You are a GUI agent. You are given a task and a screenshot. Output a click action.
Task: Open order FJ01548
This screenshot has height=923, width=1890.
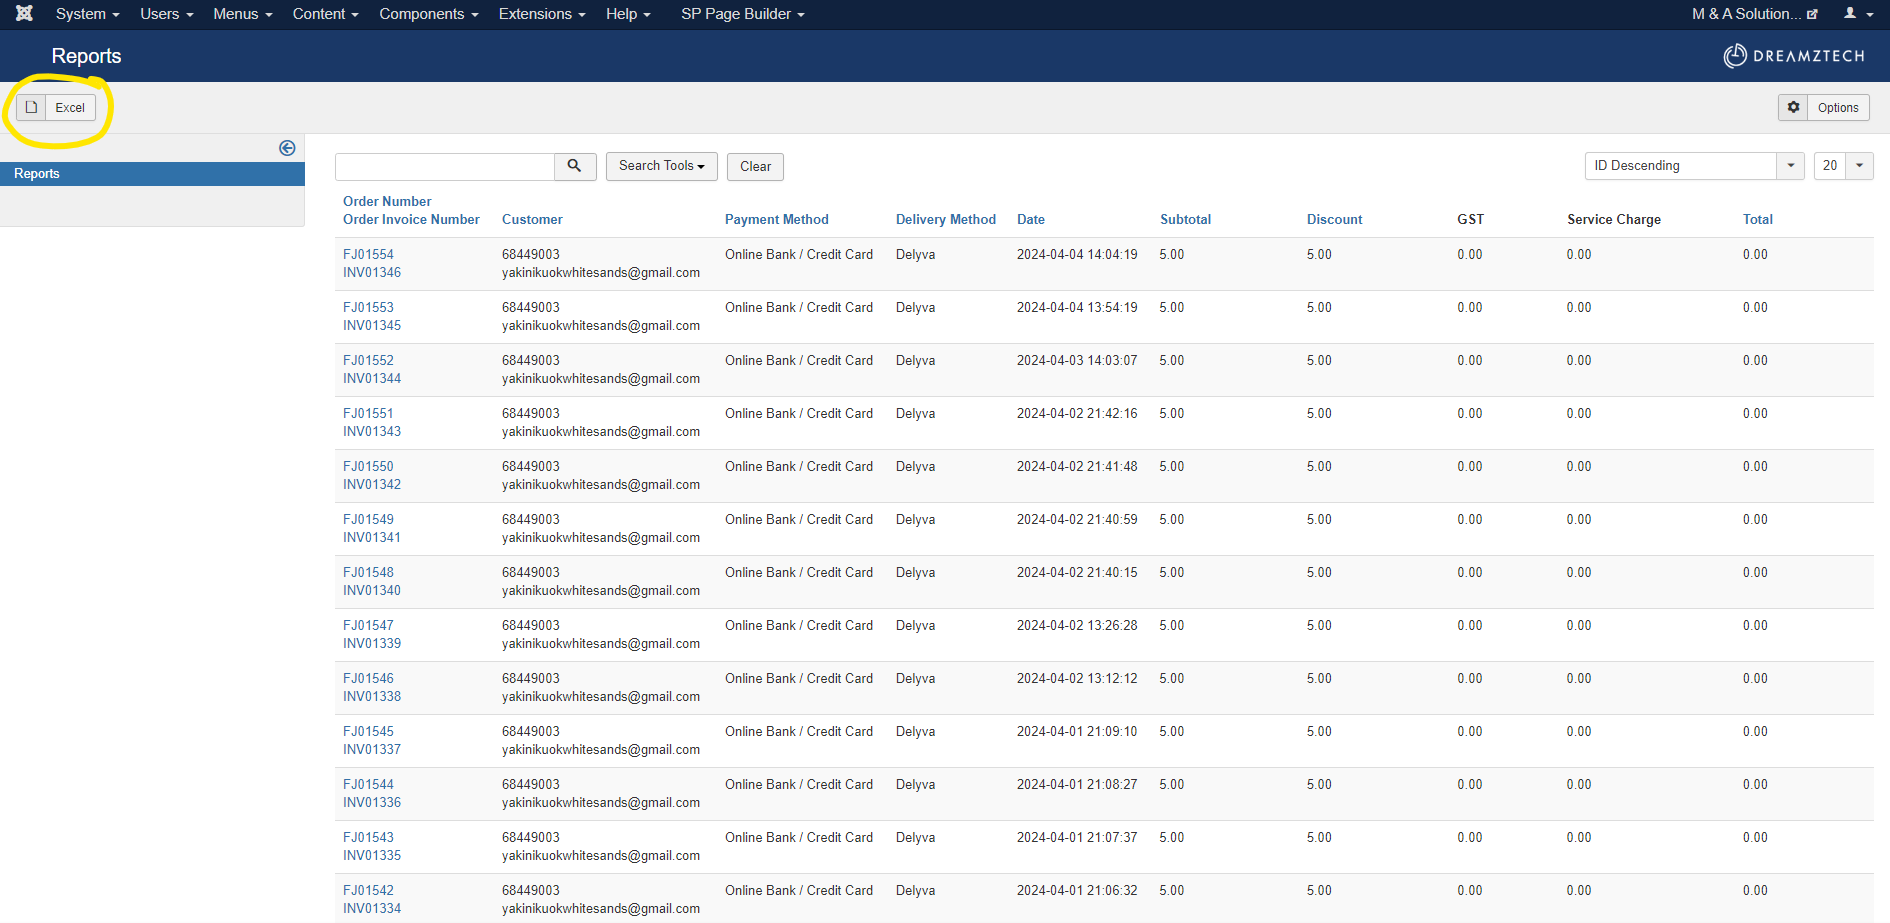(x=368, y=572)
